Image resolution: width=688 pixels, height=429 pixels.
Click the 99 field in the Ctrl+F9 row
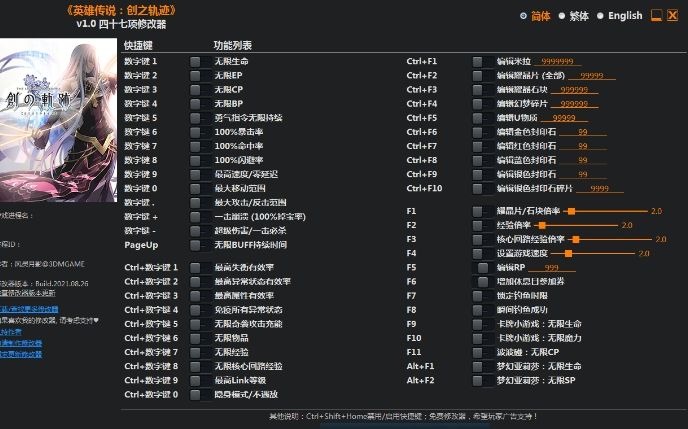pos(583,175)
